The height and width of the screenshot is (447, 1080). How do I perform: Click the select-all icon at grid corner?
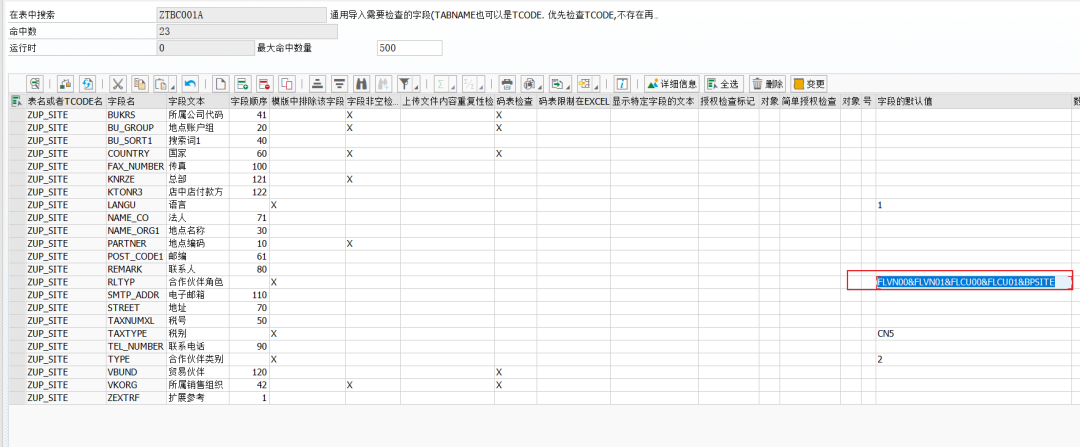[x=17, y=101]
